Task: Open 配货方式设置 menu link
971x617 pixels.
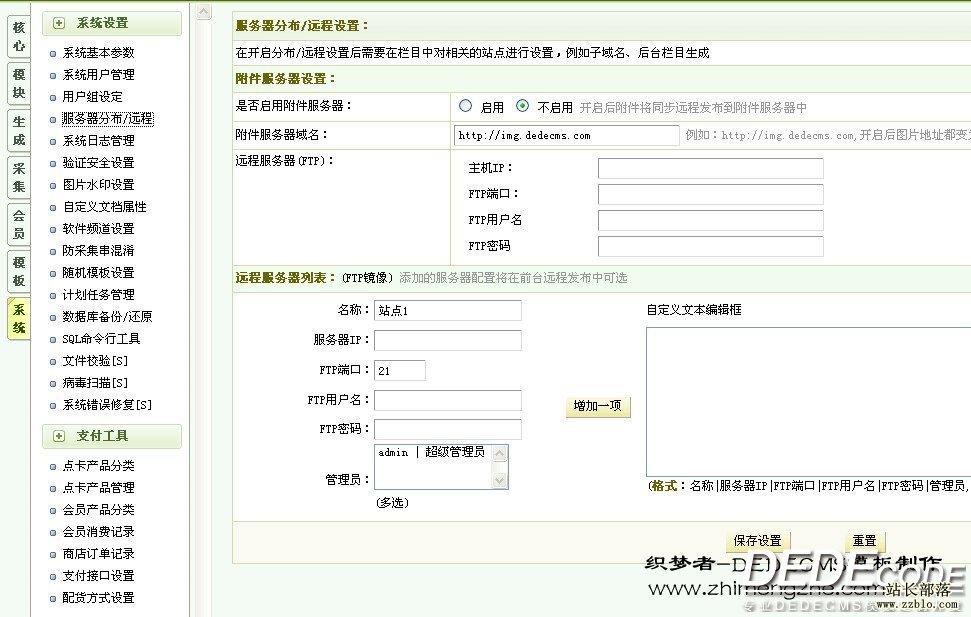Action: [x=98, y=598]
